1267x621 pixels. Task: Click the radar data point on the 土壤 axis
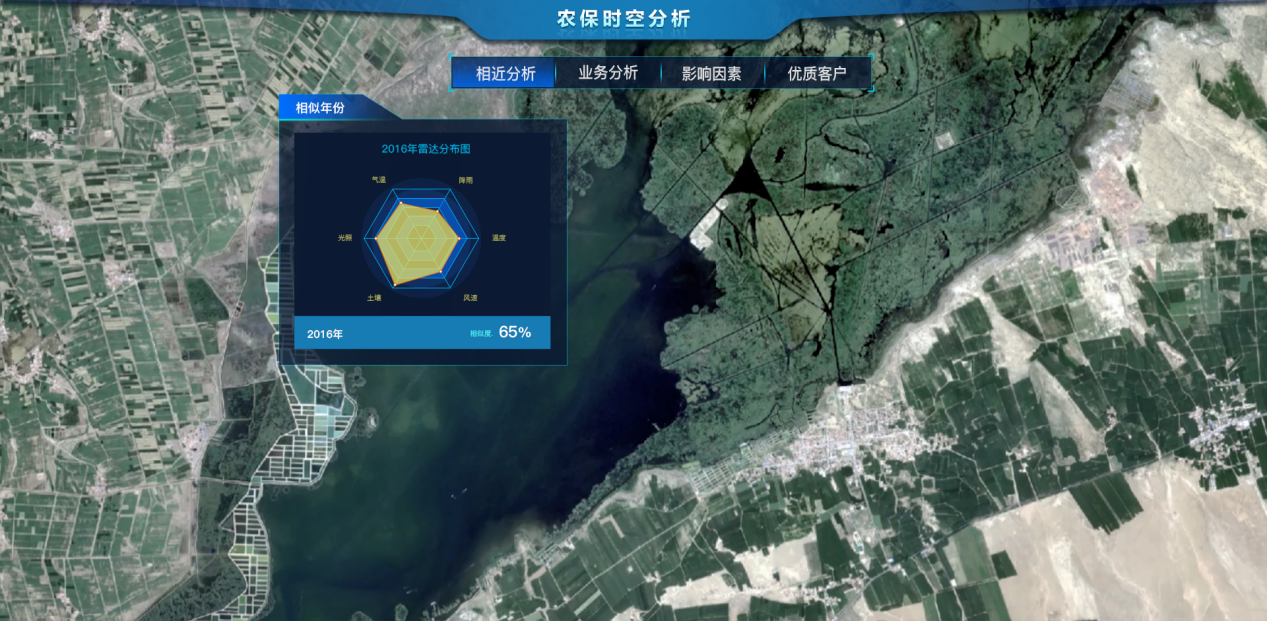tap(396, 285)
